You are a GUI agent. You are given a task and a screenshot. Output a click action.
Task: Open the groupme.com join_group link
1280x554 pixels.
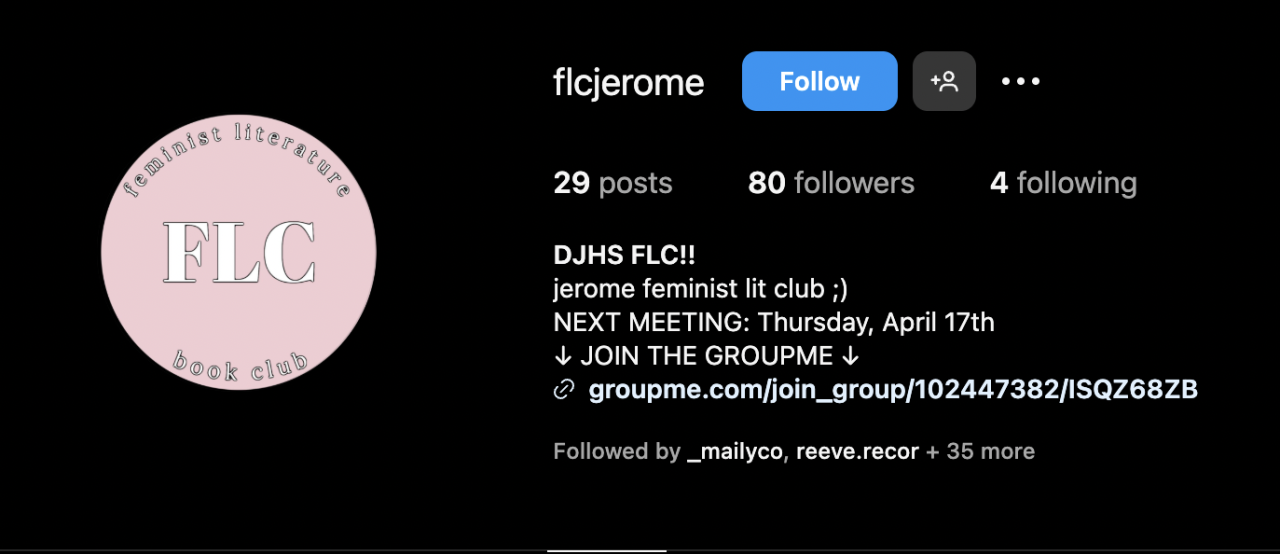pyautogui.click(x=893, y=390)
